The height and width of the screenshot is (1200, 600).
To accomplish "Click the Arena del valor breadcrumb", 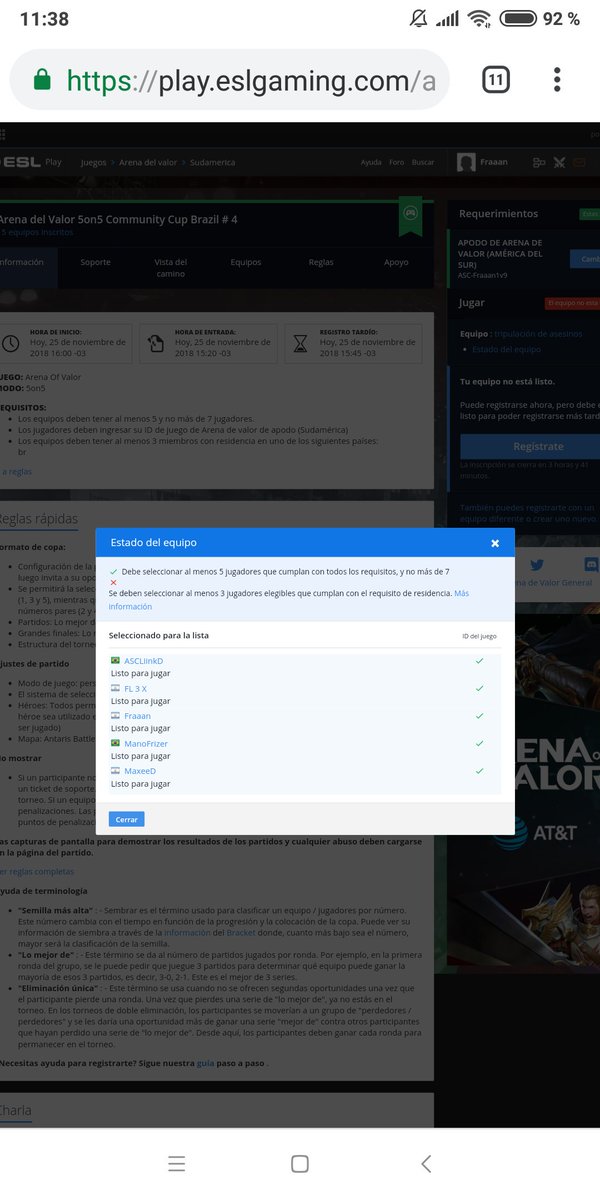I will click(x=150, y=162).
